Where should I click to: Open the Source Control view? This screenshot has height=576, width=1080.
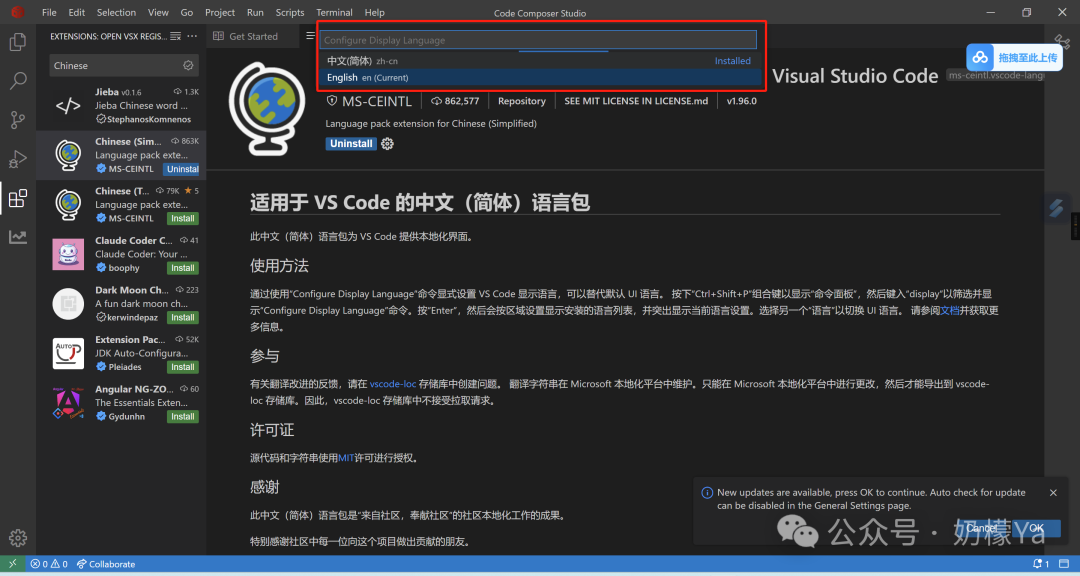pyautogui.click(x=18, y=120)
